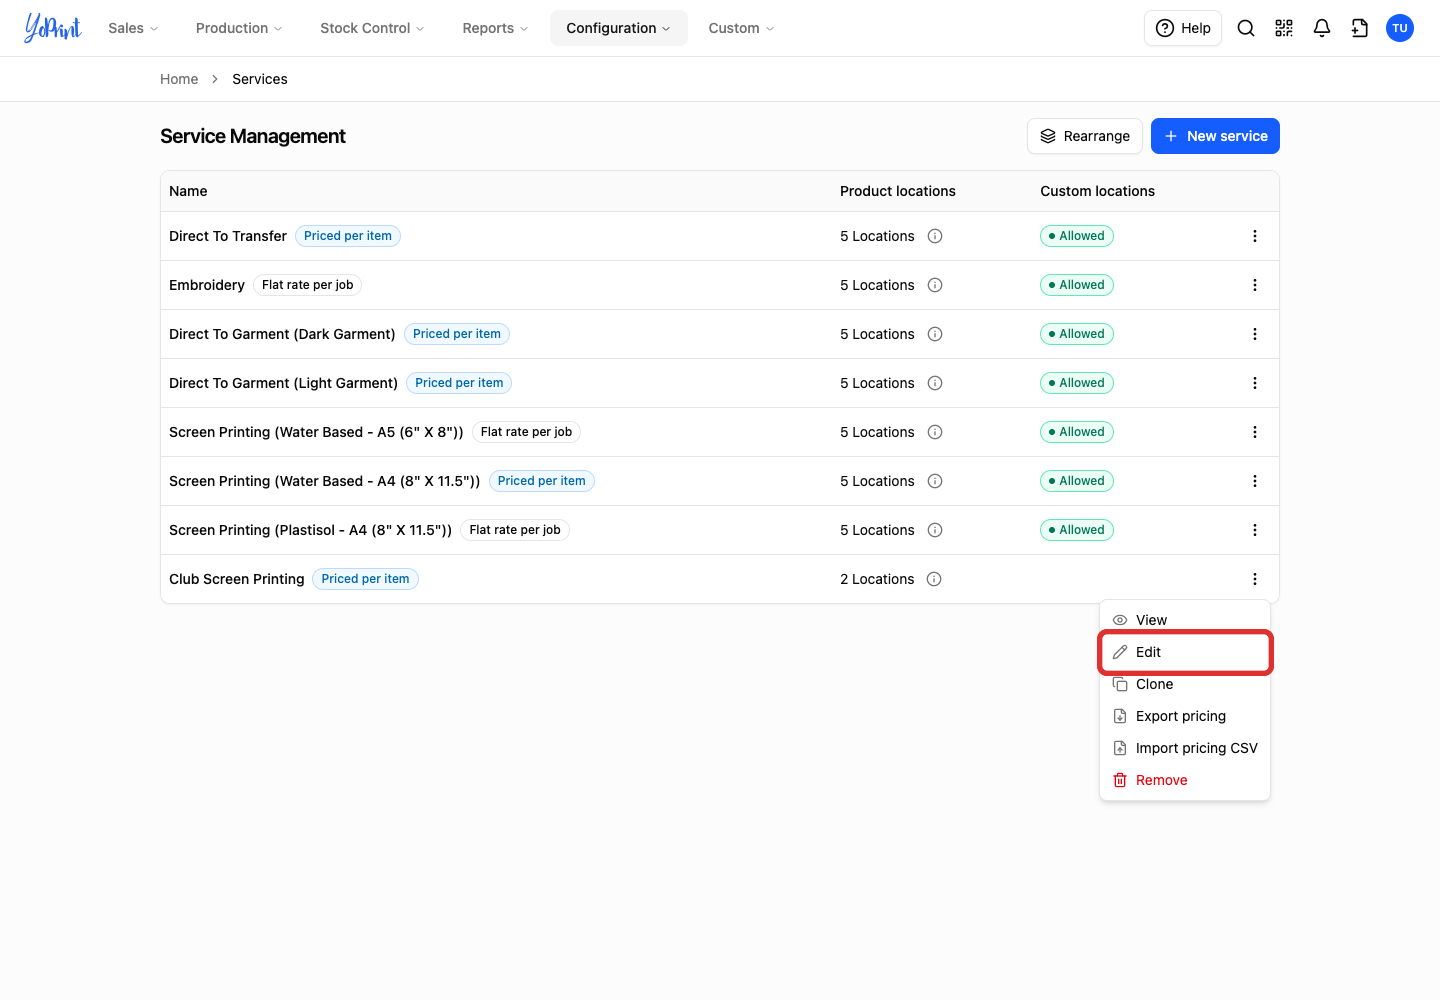Screen dimensions: 1440x1000
Task: Click the New service button
Action: pos(1215,136)
